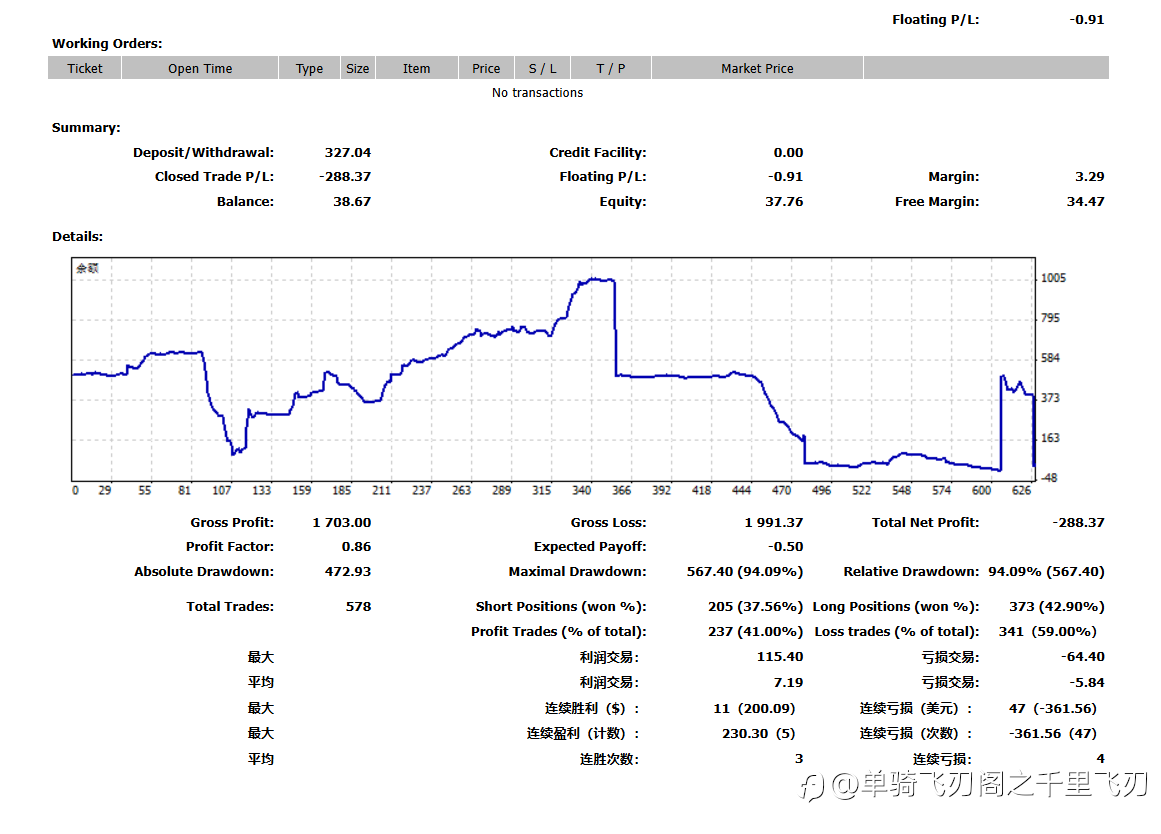Click top Floating P/L value -0.91
Image resolution: width=1161 pixels, height=834 pixels.
1087,20
